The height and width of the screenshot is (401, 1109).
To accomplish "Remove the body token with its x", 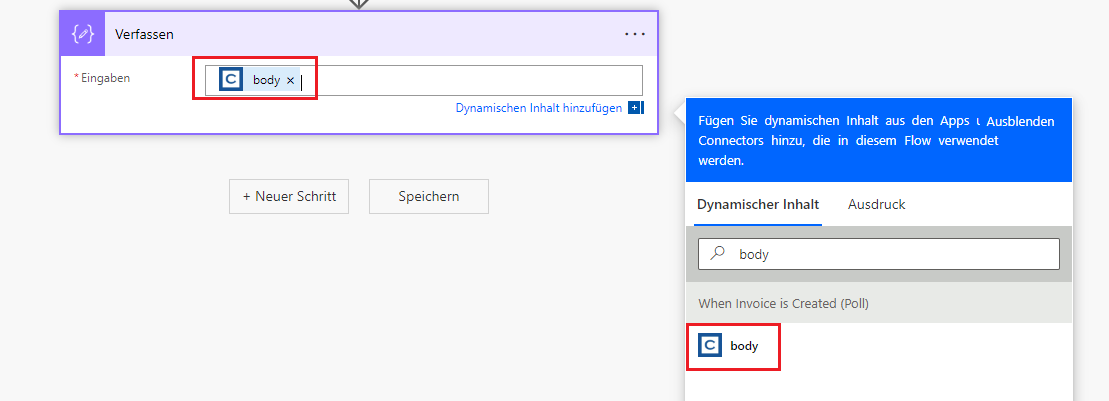I will 290,81.
